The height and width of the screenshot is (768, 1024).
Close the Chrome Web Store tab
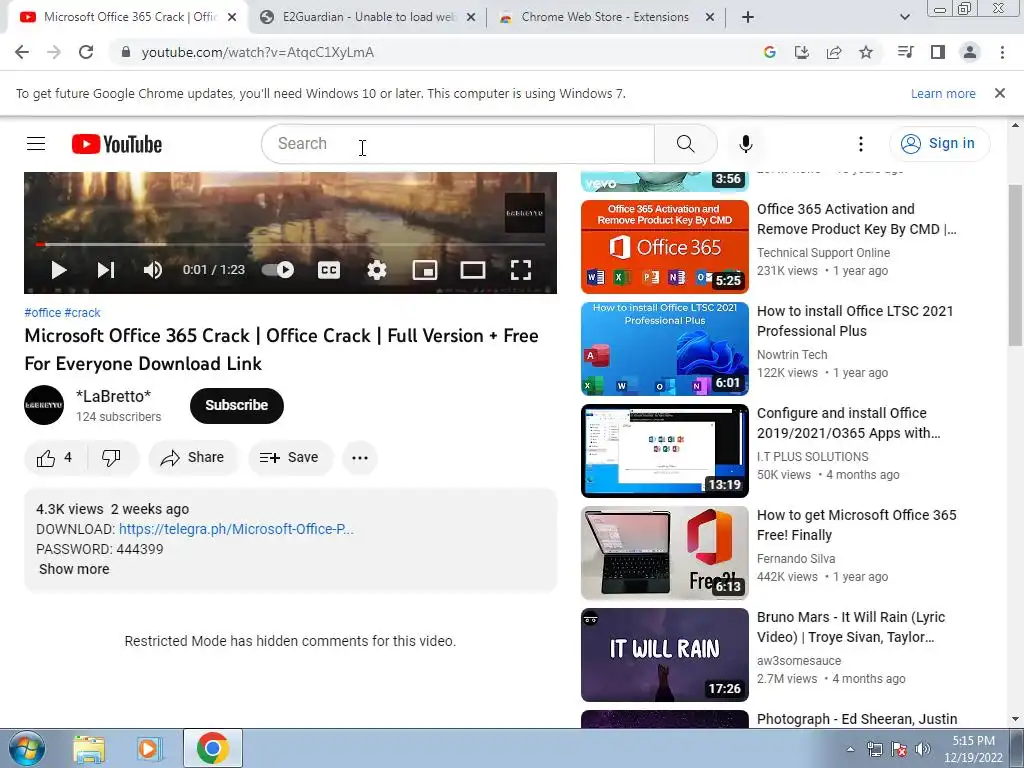pos(710,18)
